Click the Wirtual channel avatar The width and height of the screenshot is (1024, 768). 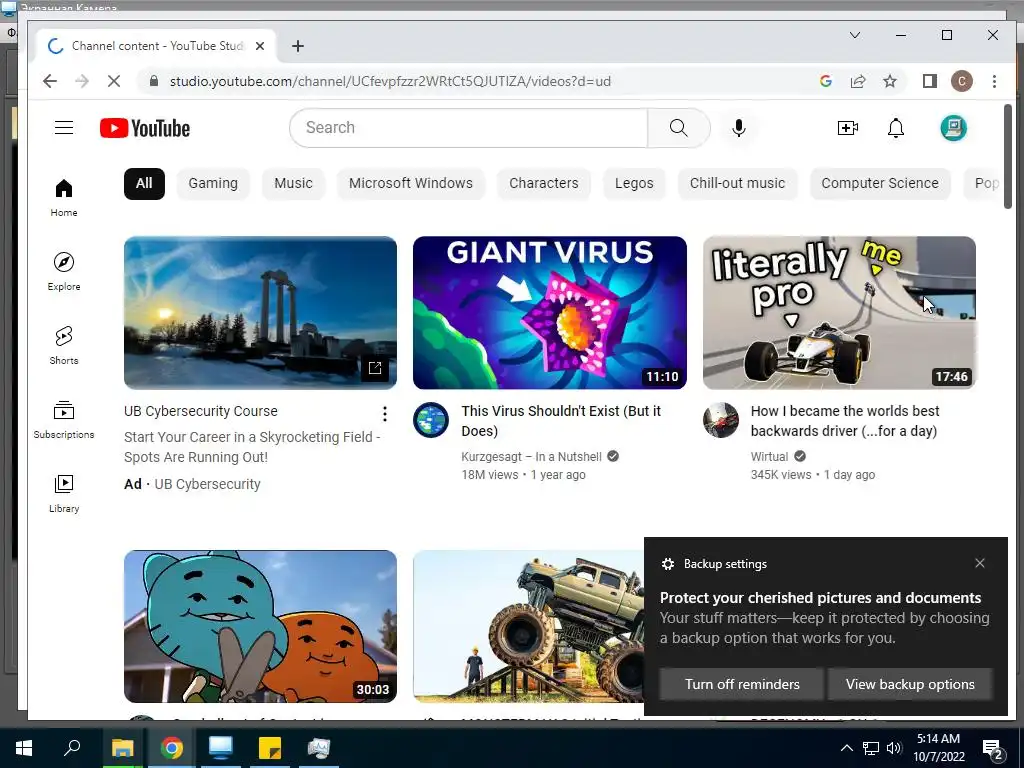(721, 420)
